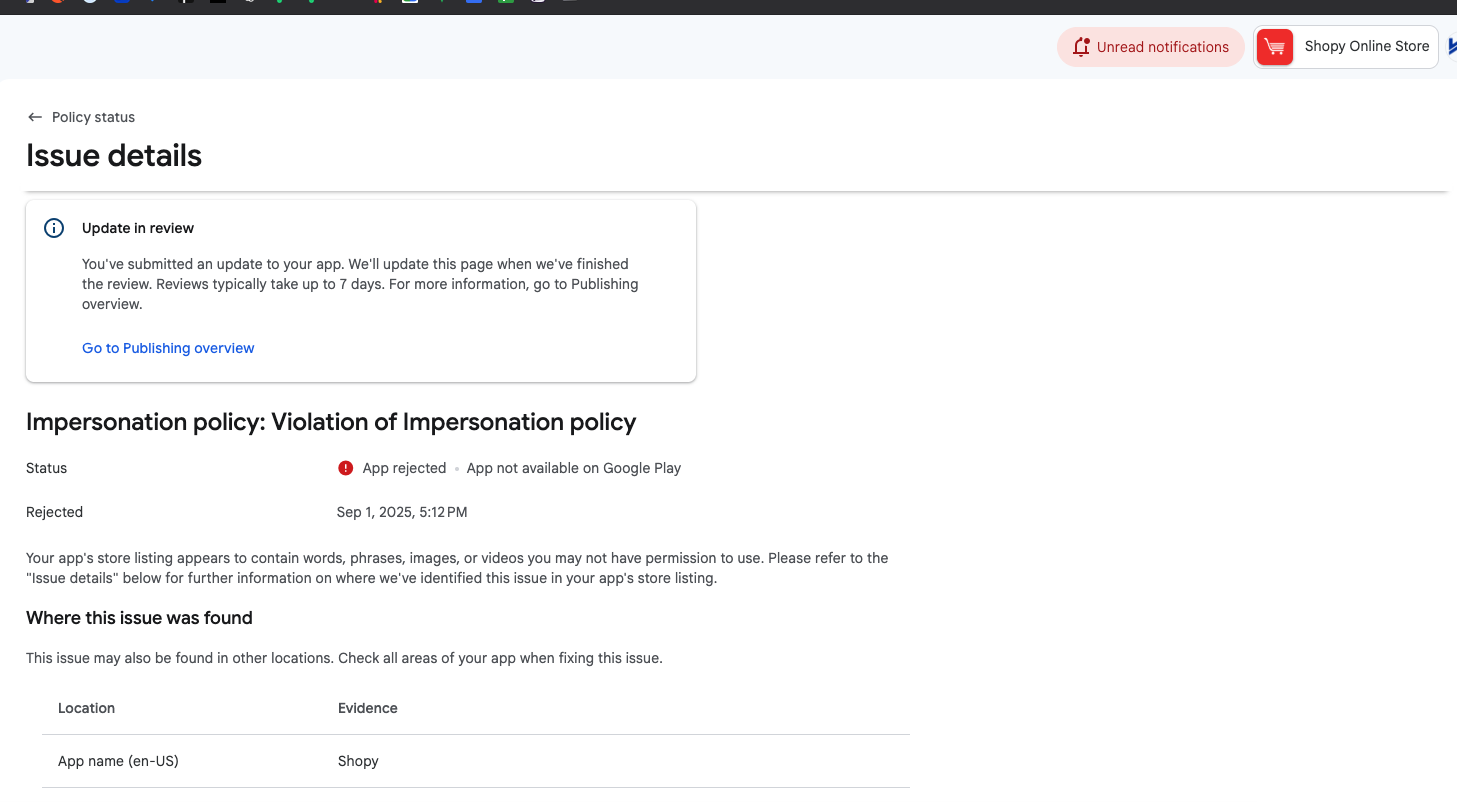
Task: Select the Shopy evidence cell
Action: tap(358, 761)
